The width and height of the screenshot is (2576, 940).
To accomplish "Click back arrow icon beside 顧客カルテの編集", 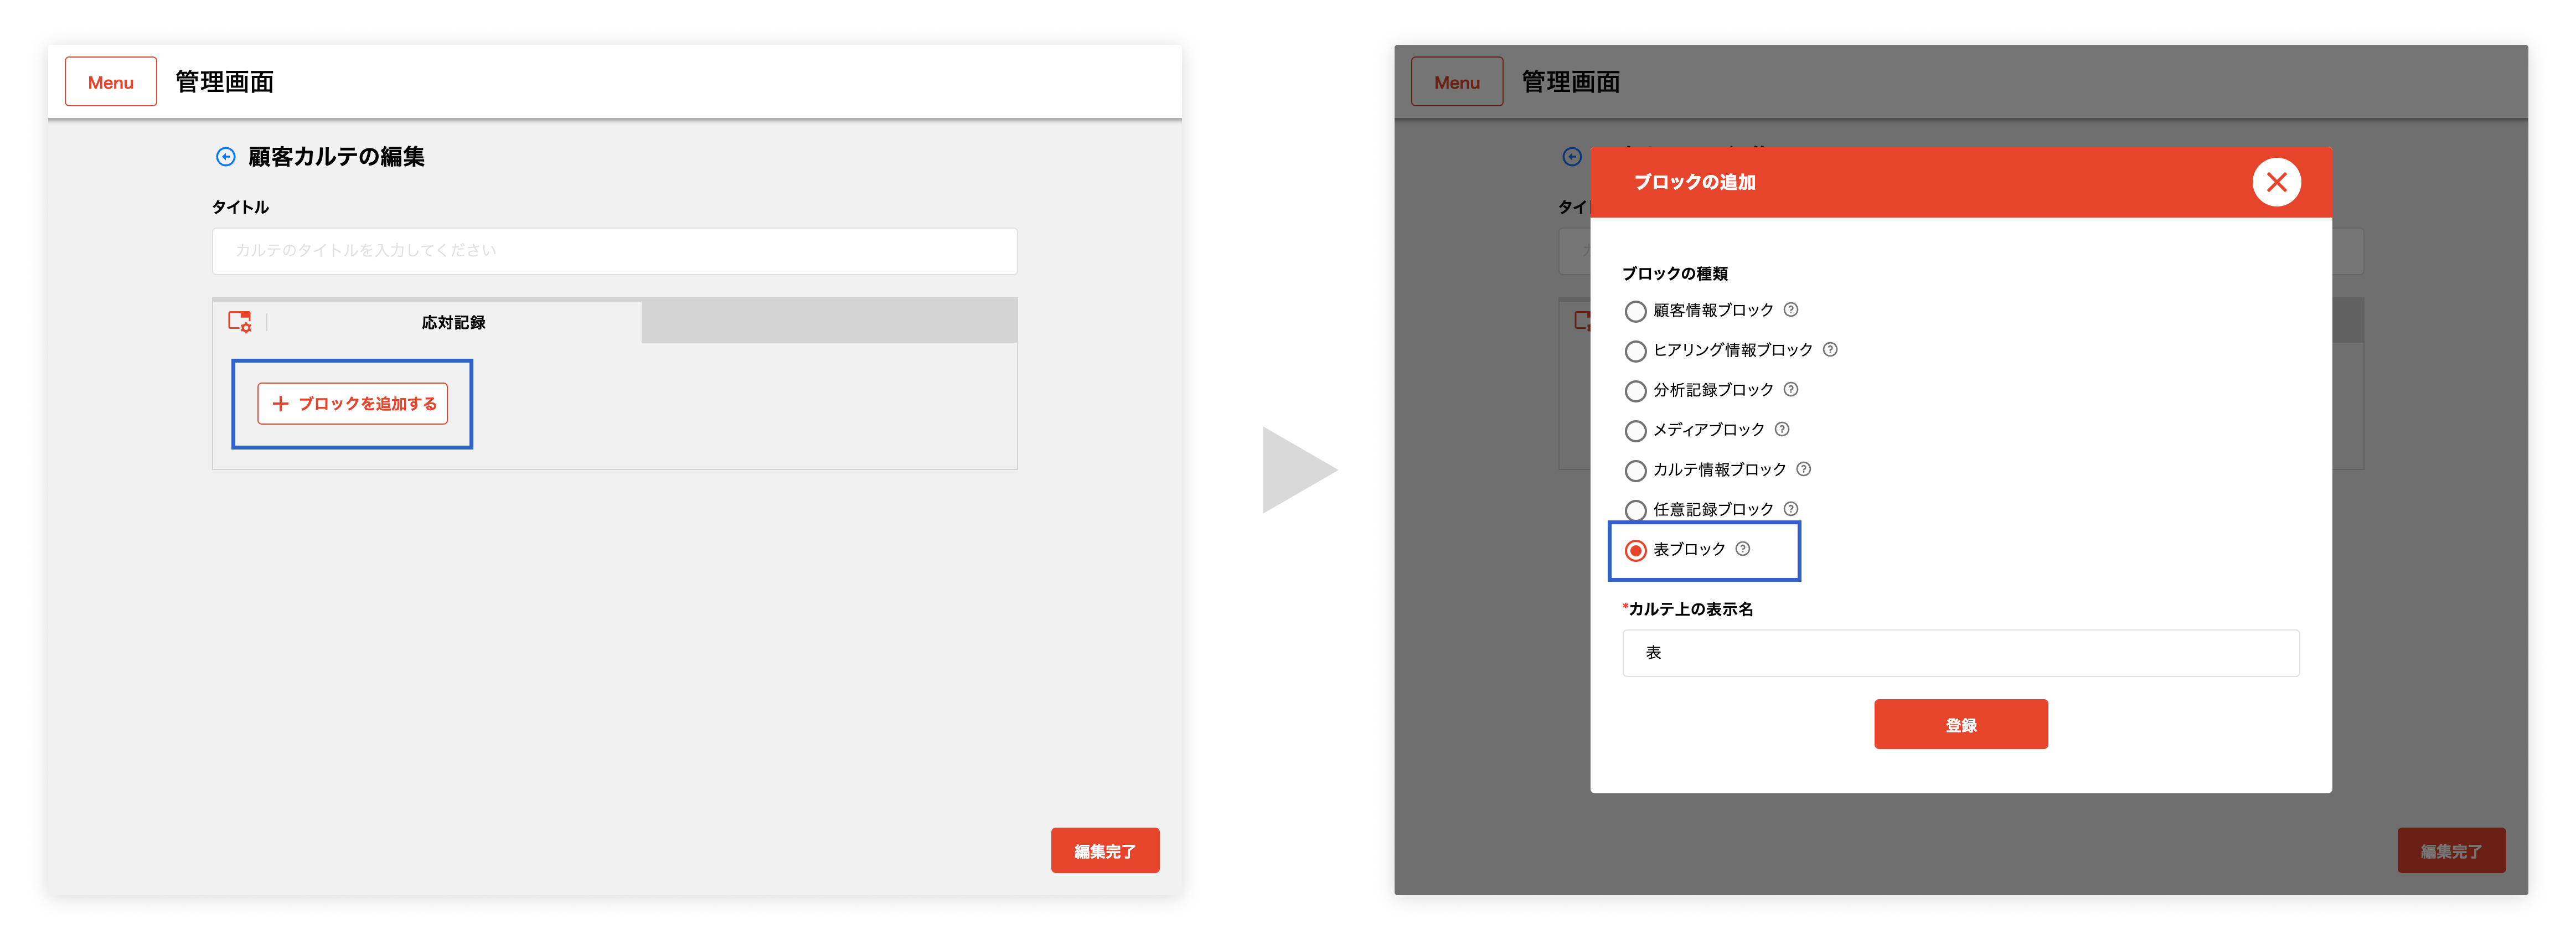I will tap(226, 157).
